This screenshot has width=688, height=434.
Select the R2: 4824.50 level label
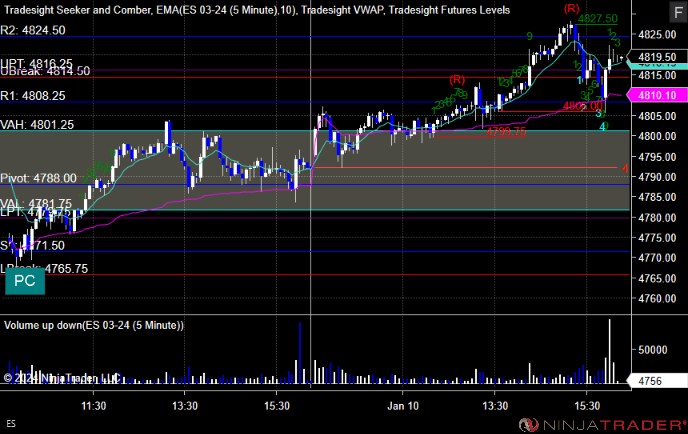click(33, 30)
